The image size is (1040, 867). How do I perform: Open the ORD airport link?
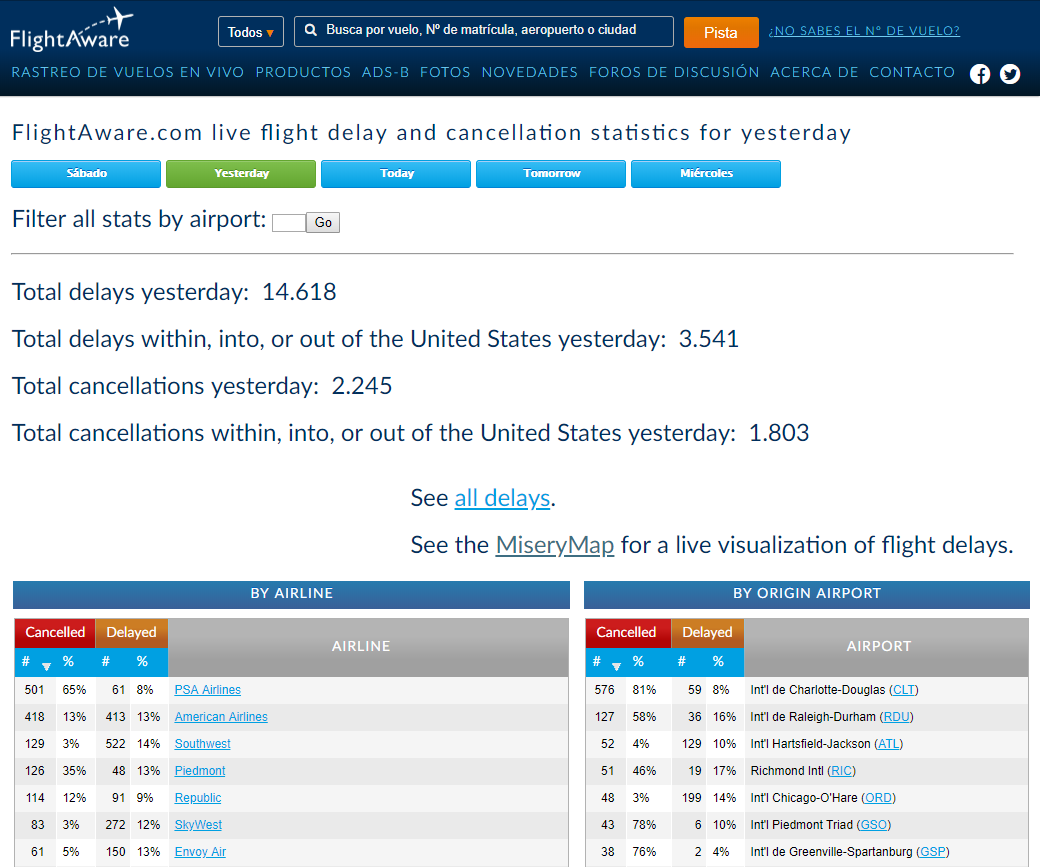pyautogui.click(x=878, y=798)
